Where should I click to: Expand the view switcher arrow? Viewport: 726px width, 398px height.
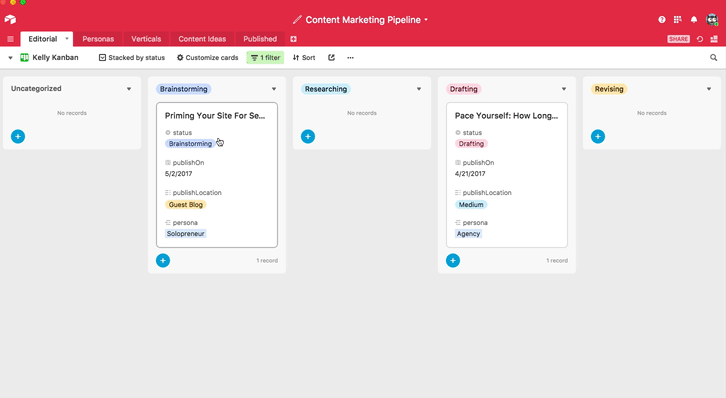(x=10, y=58)
